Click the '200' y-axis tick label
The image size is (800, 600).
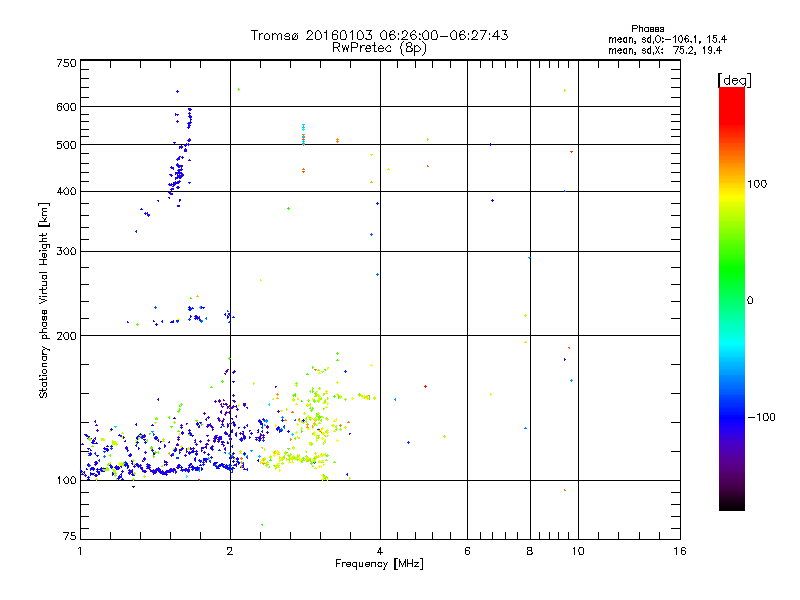coord(66,336)
